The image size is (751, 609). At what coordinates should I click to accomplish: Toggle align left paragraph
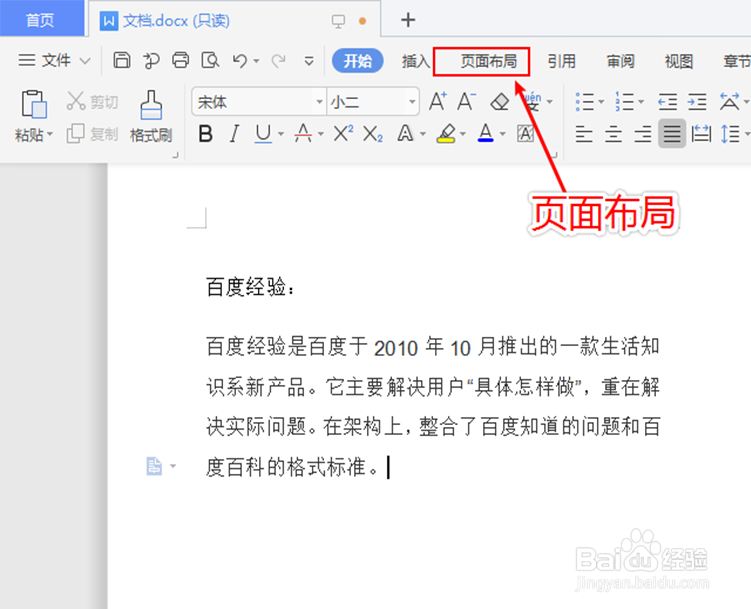click(x=584, y=134)
